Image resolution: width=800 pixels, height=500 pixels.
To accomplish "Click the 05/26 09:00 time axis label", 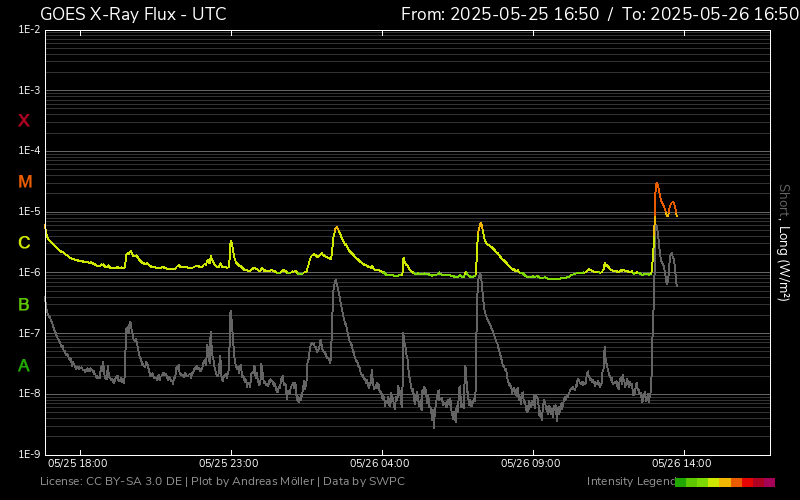I will tap(531, 464).
